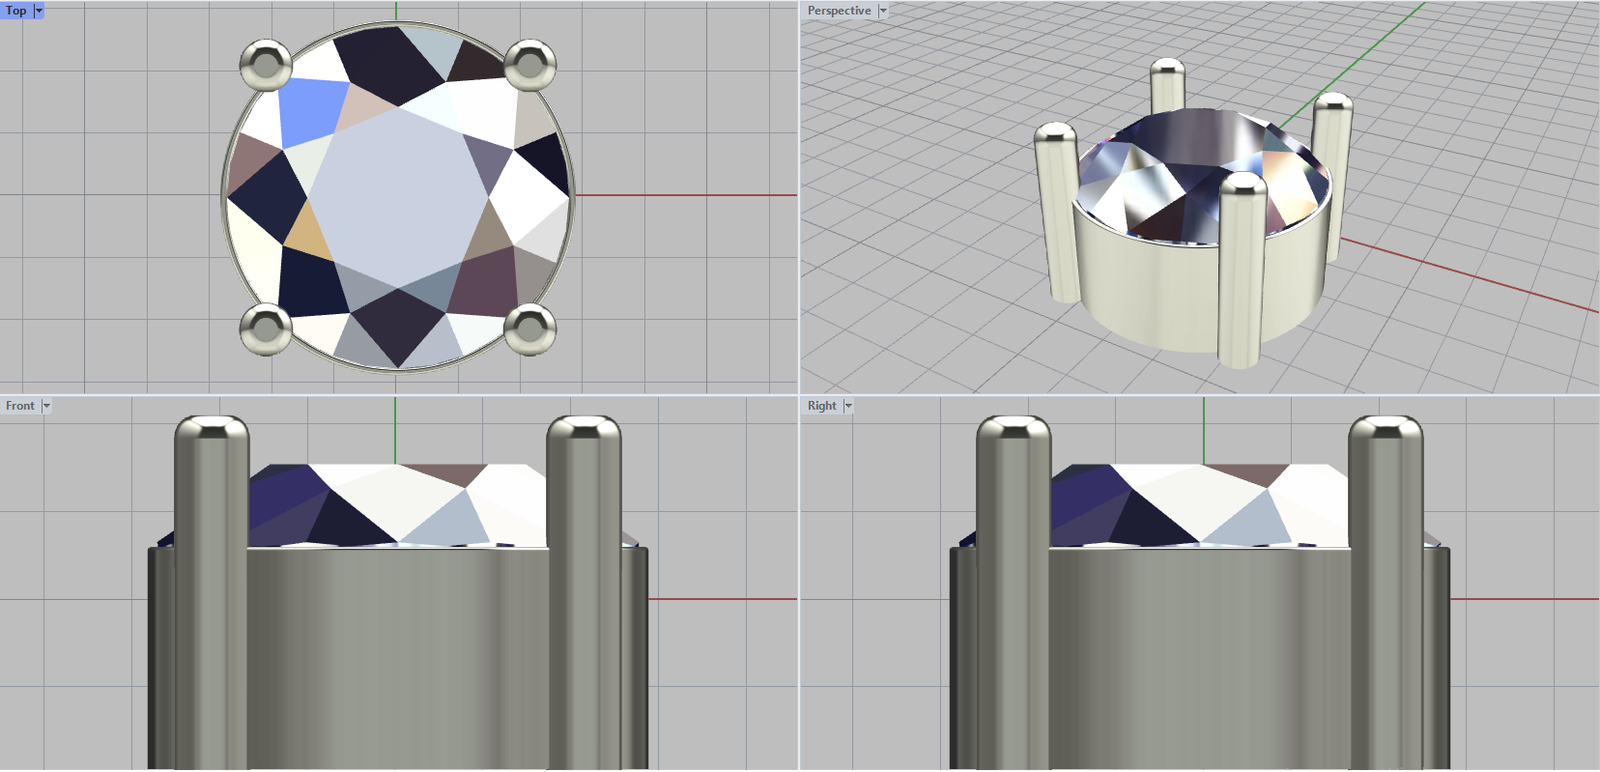Click the Perspective viewport title label
This screenshot has height=772, width=1600.
[839, 10]
